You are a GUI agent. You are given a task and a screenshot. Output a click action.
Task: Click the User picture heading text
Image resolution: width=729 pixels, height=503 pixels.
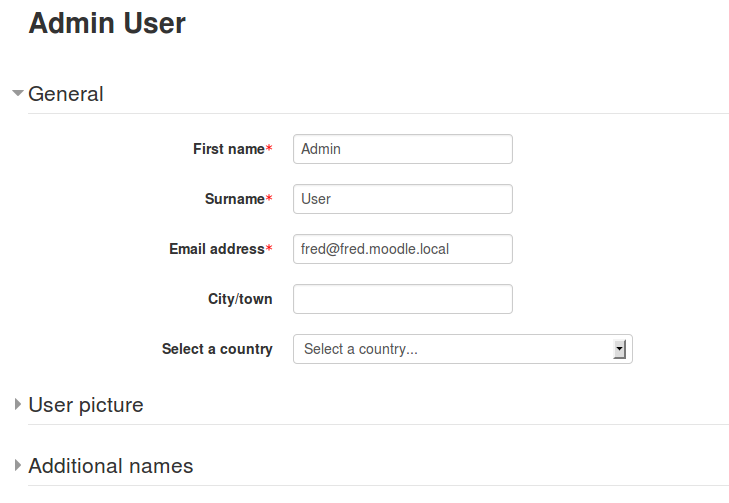(x=86, y=405)
